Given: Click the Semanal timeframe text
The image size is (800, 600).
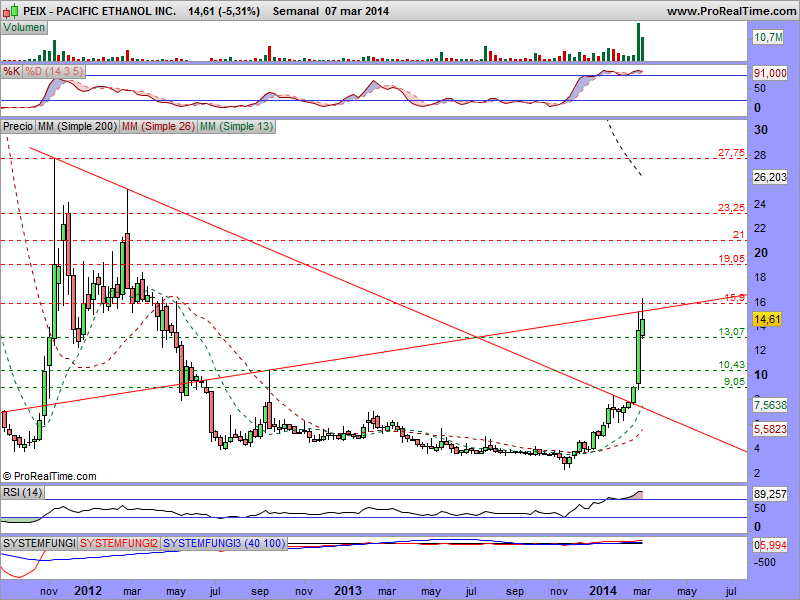Looking at the screenshot, I should (x=295, y=11).
